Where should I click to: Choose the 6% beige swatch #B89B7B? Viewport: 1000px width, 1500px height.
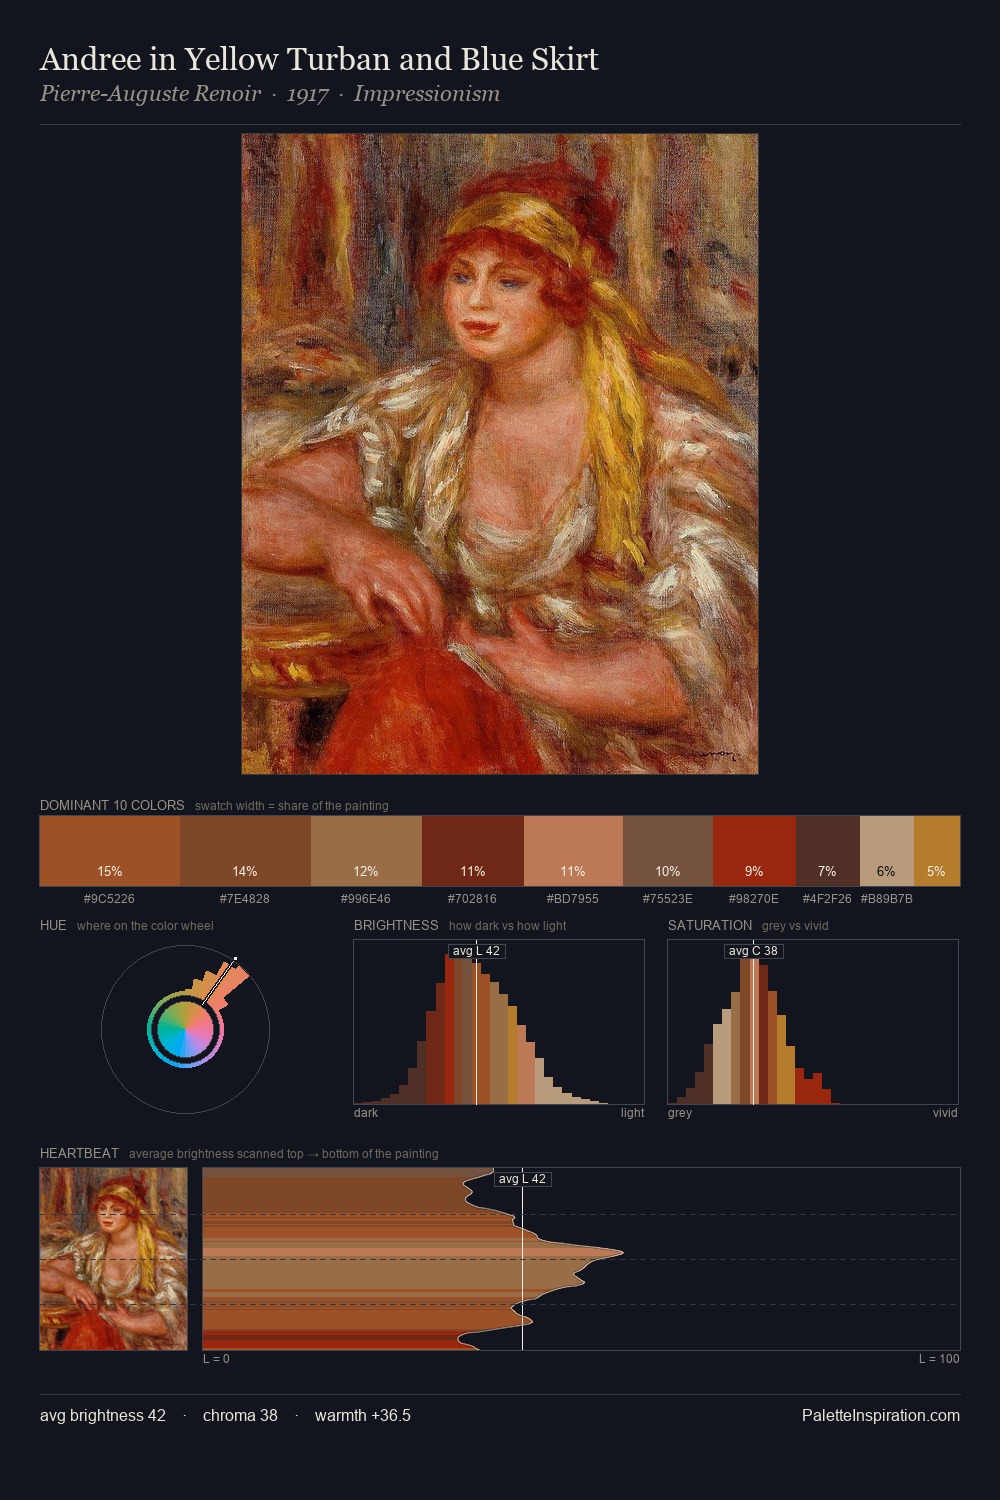point(886,851)
